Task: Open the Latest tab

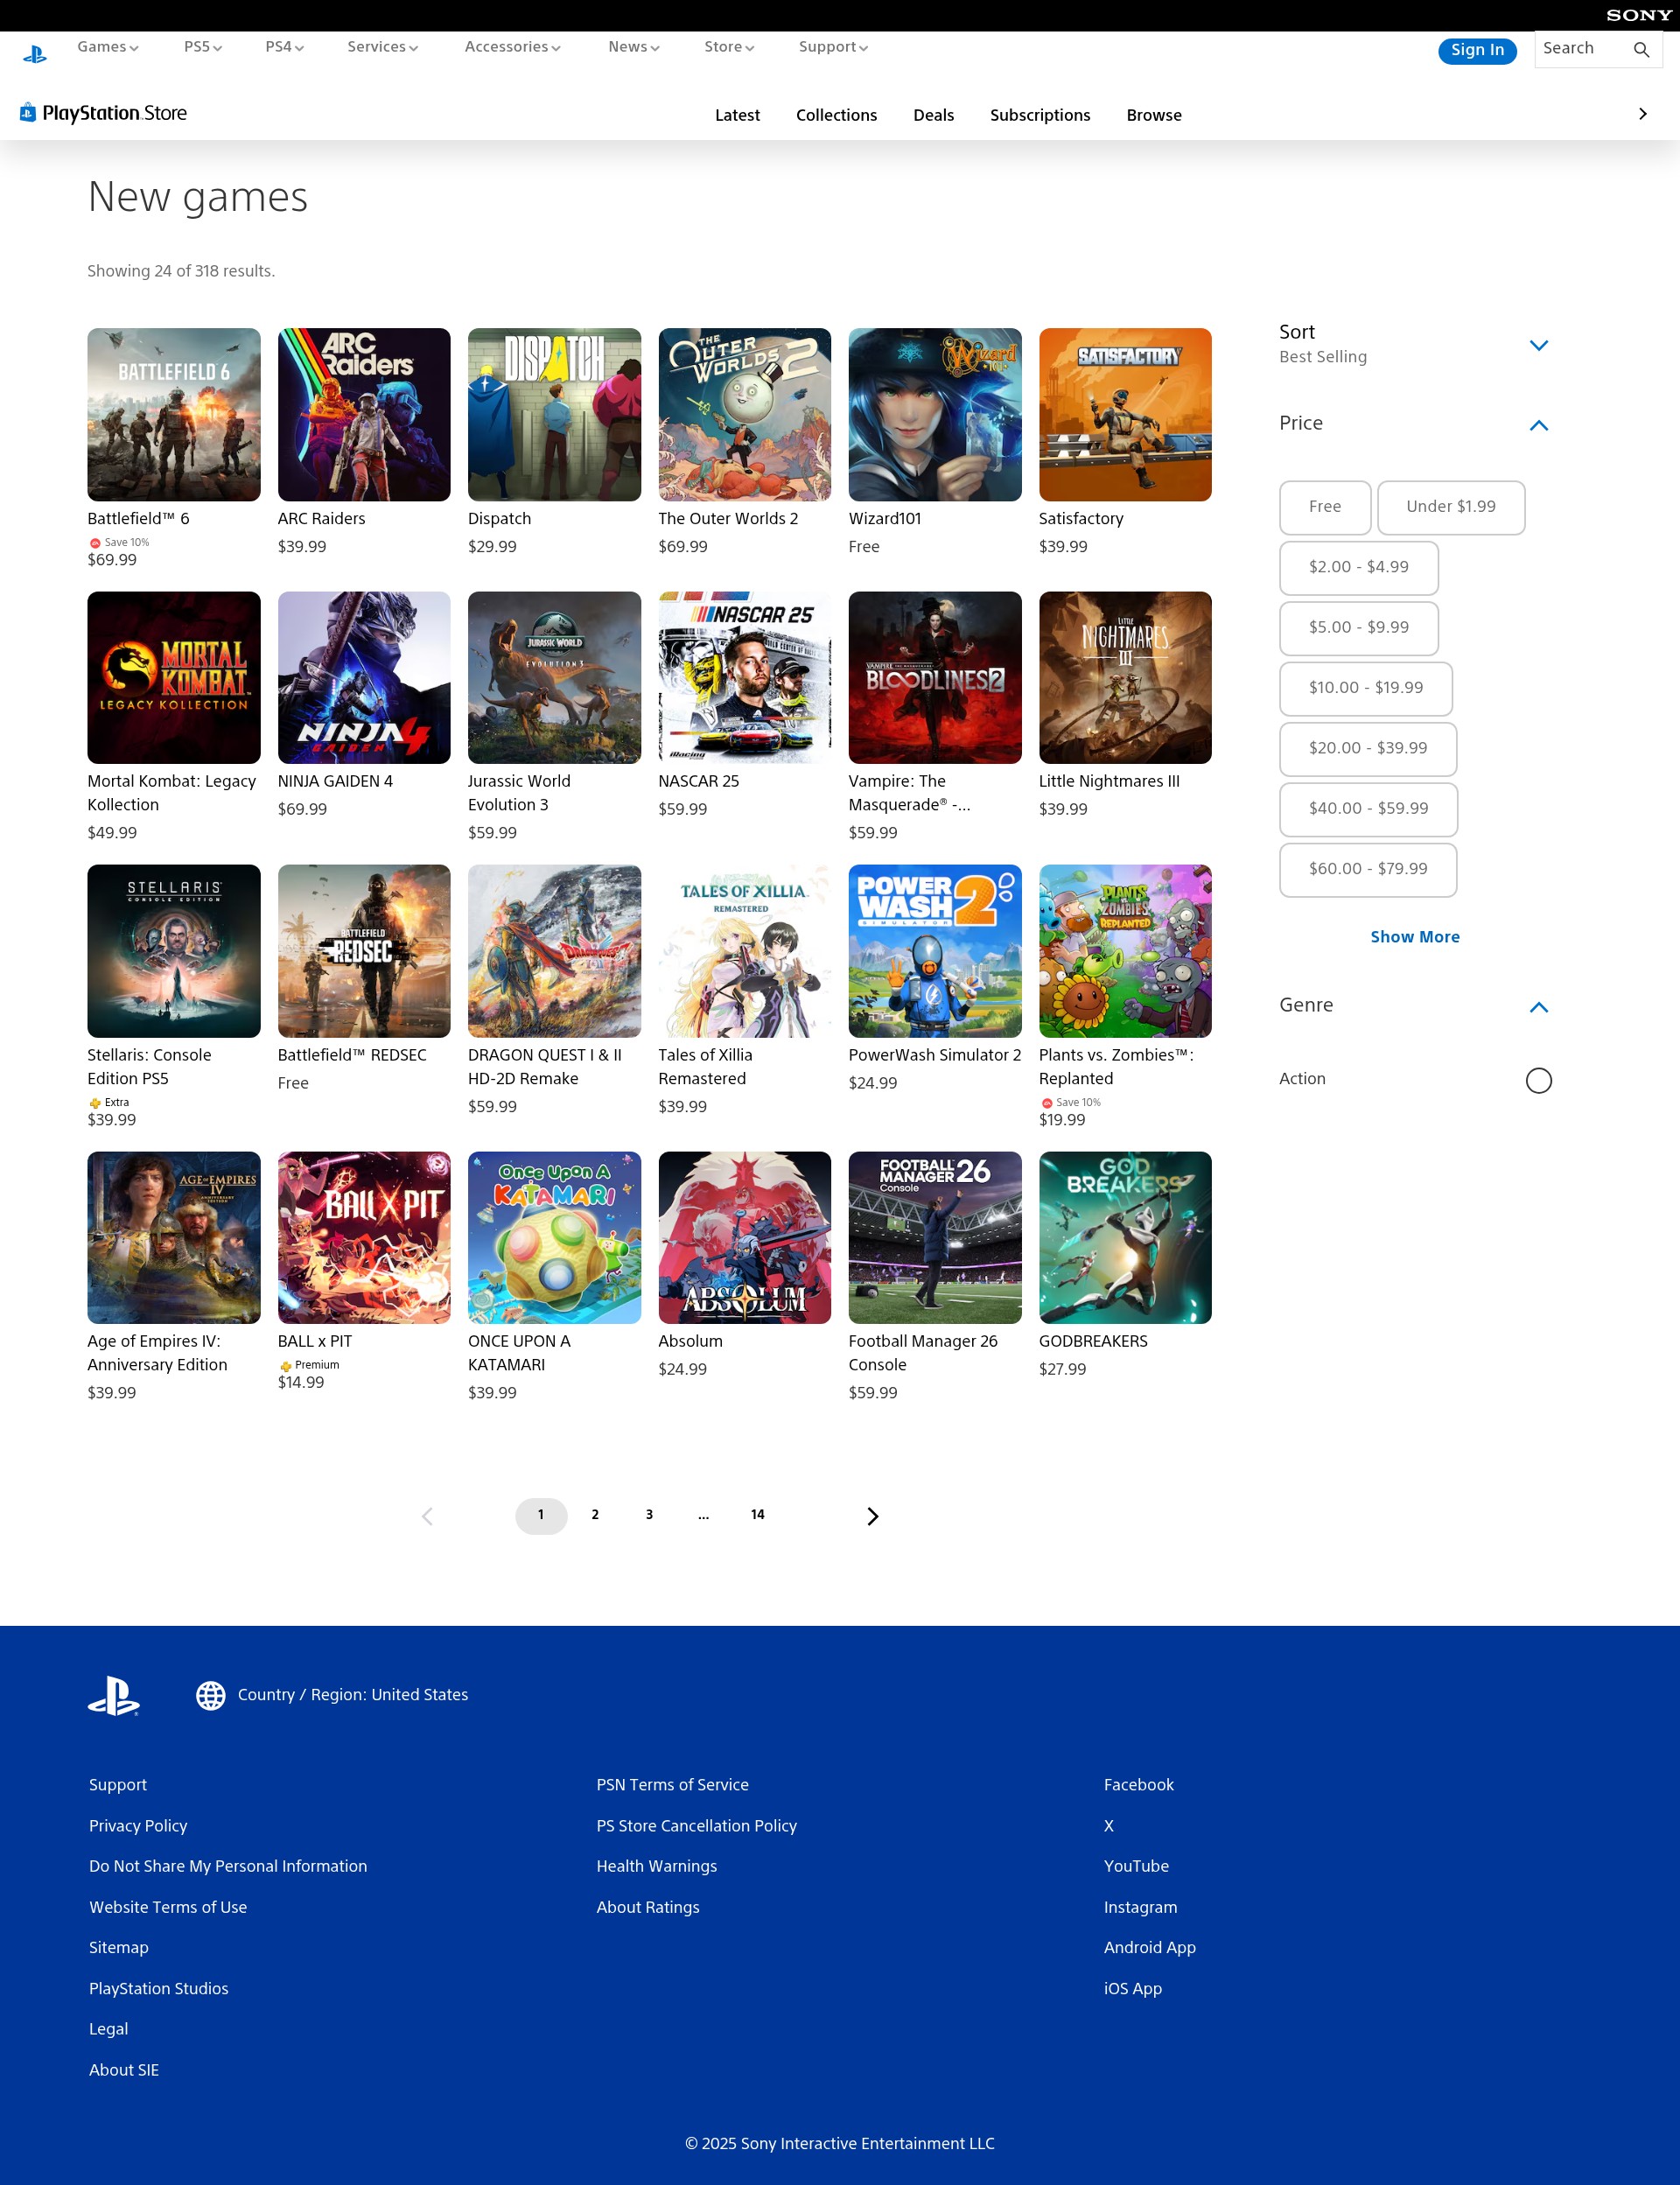Action: [737, 115]
